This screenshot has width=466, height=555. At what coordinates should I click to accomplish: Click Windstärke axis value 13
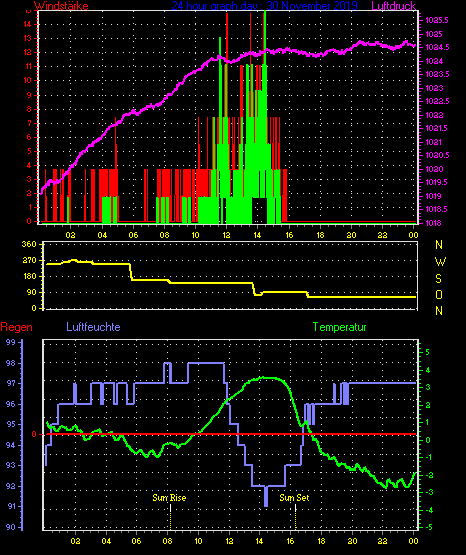click(27, 38)
